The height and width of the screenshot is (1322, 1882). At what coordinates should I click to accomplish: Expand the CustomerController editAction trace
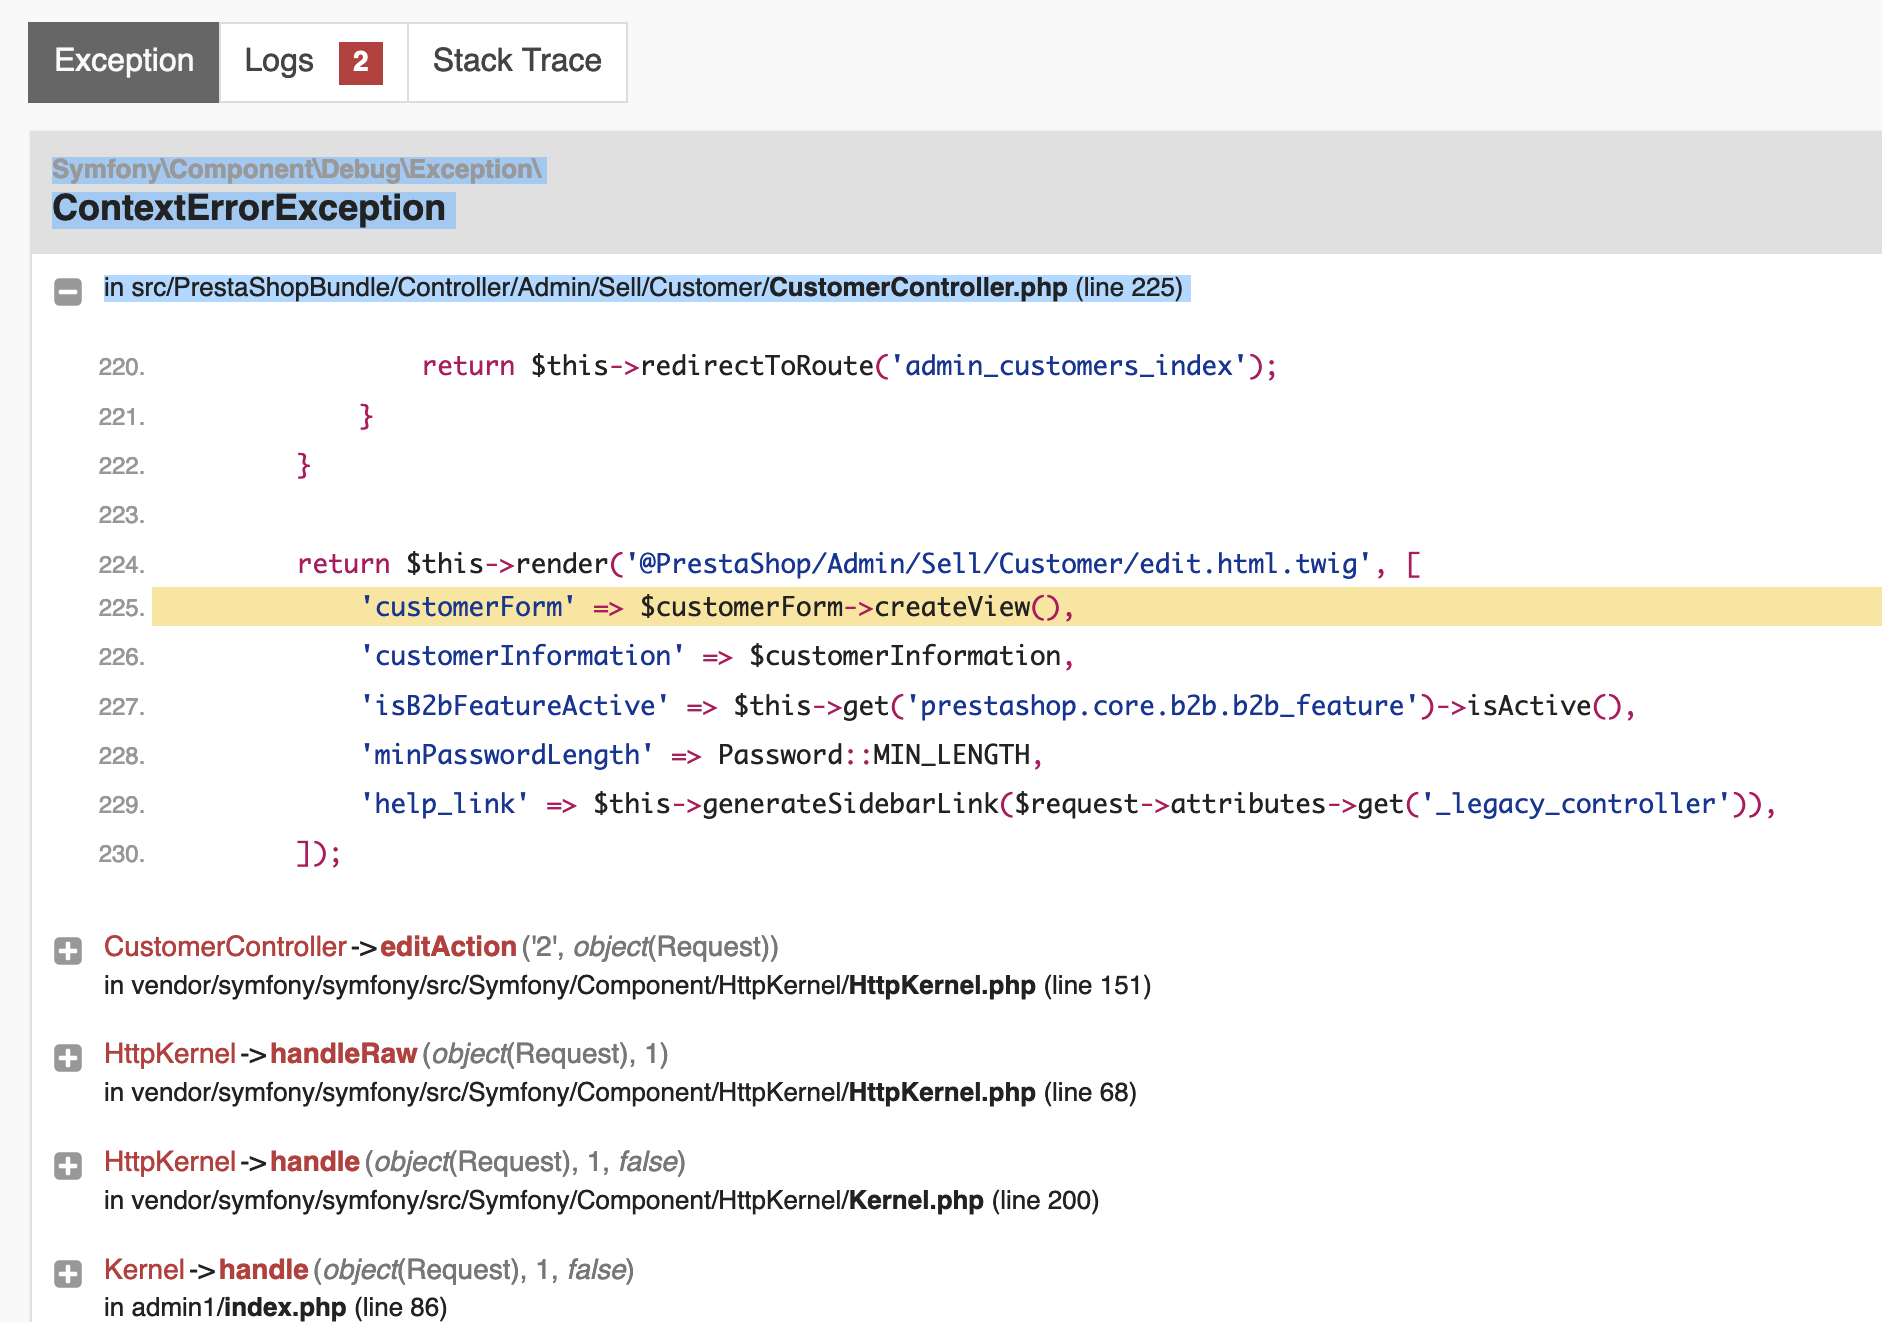[68, 951]
